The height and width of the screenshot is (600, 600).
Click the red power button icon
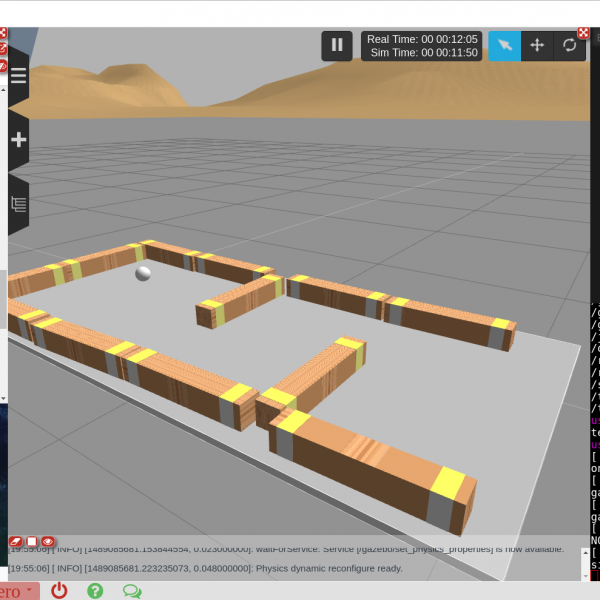pos(59,590)
